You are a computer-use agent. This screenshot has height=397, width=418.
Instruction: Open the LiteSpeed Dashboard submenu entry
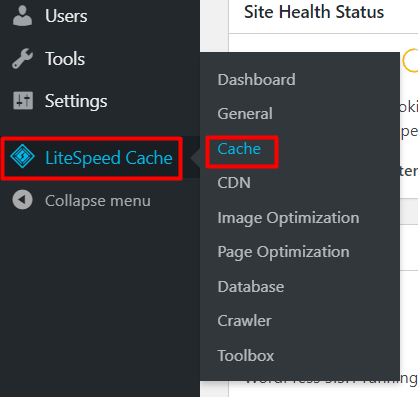(x=256, y=80)
